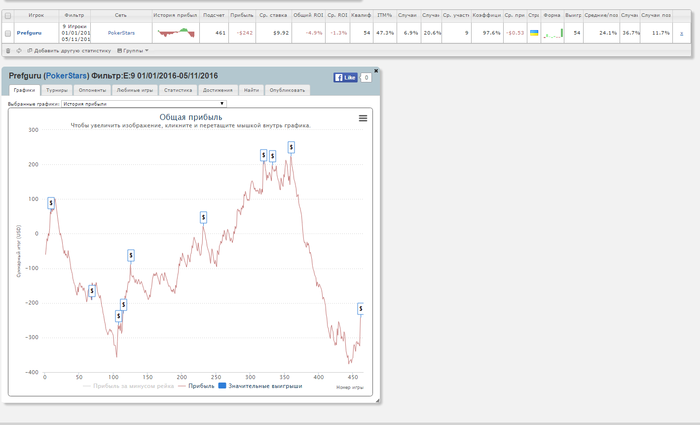
Task: Toggle 'Прибыль за минусом рейка' legend series
Action: coord(129,386)
